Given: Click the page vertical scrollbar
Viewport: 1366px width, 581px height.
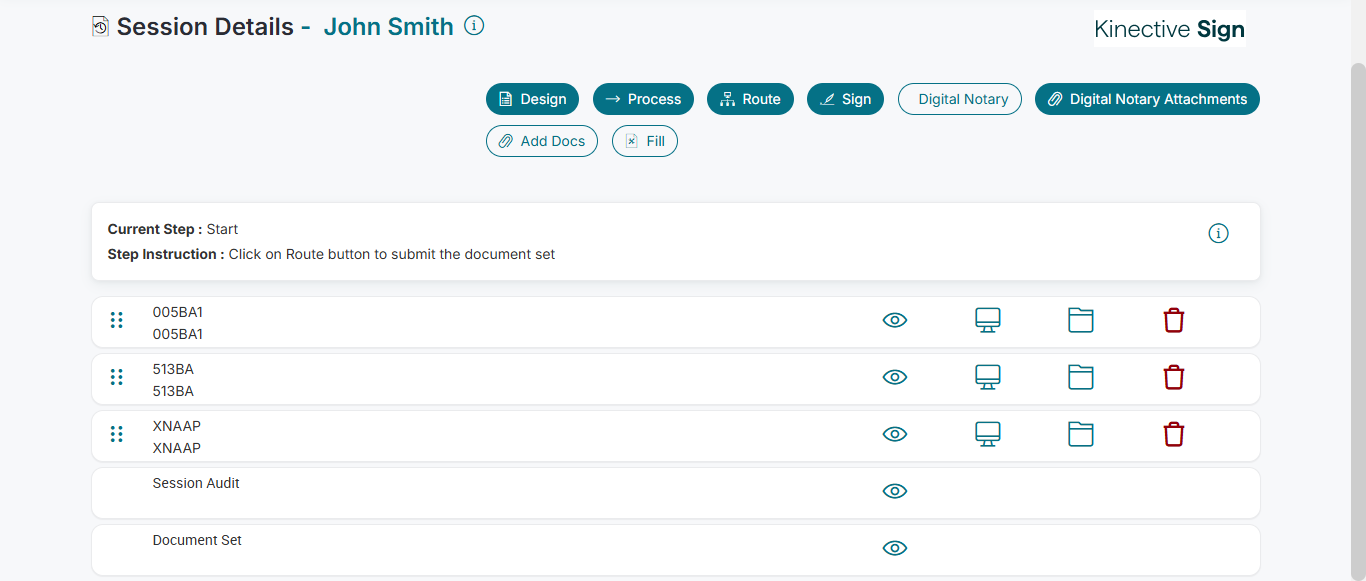Looking at the screenshot, I should pos(1358,300).
